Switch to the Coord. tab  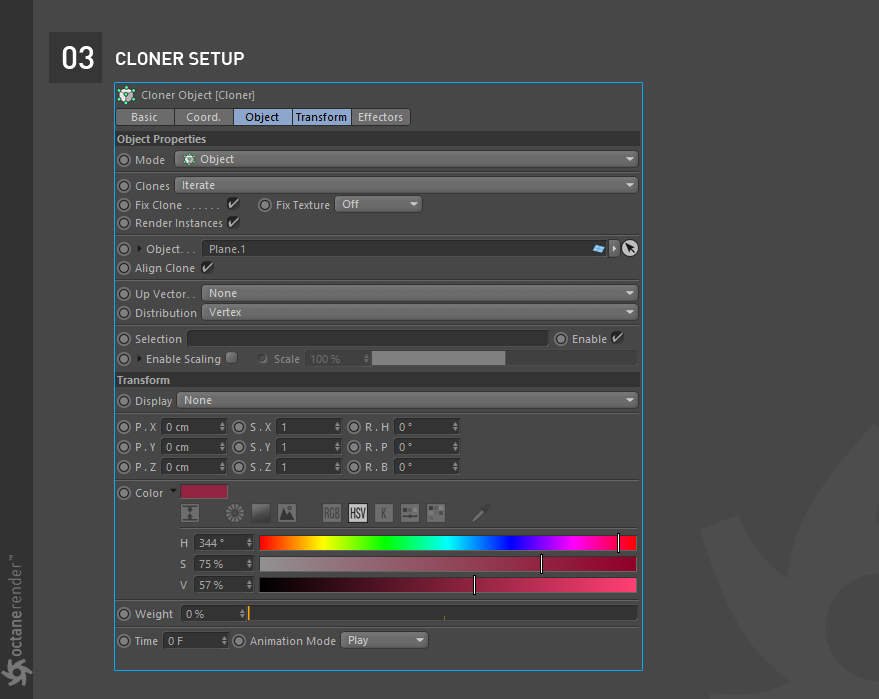[203, 117]
